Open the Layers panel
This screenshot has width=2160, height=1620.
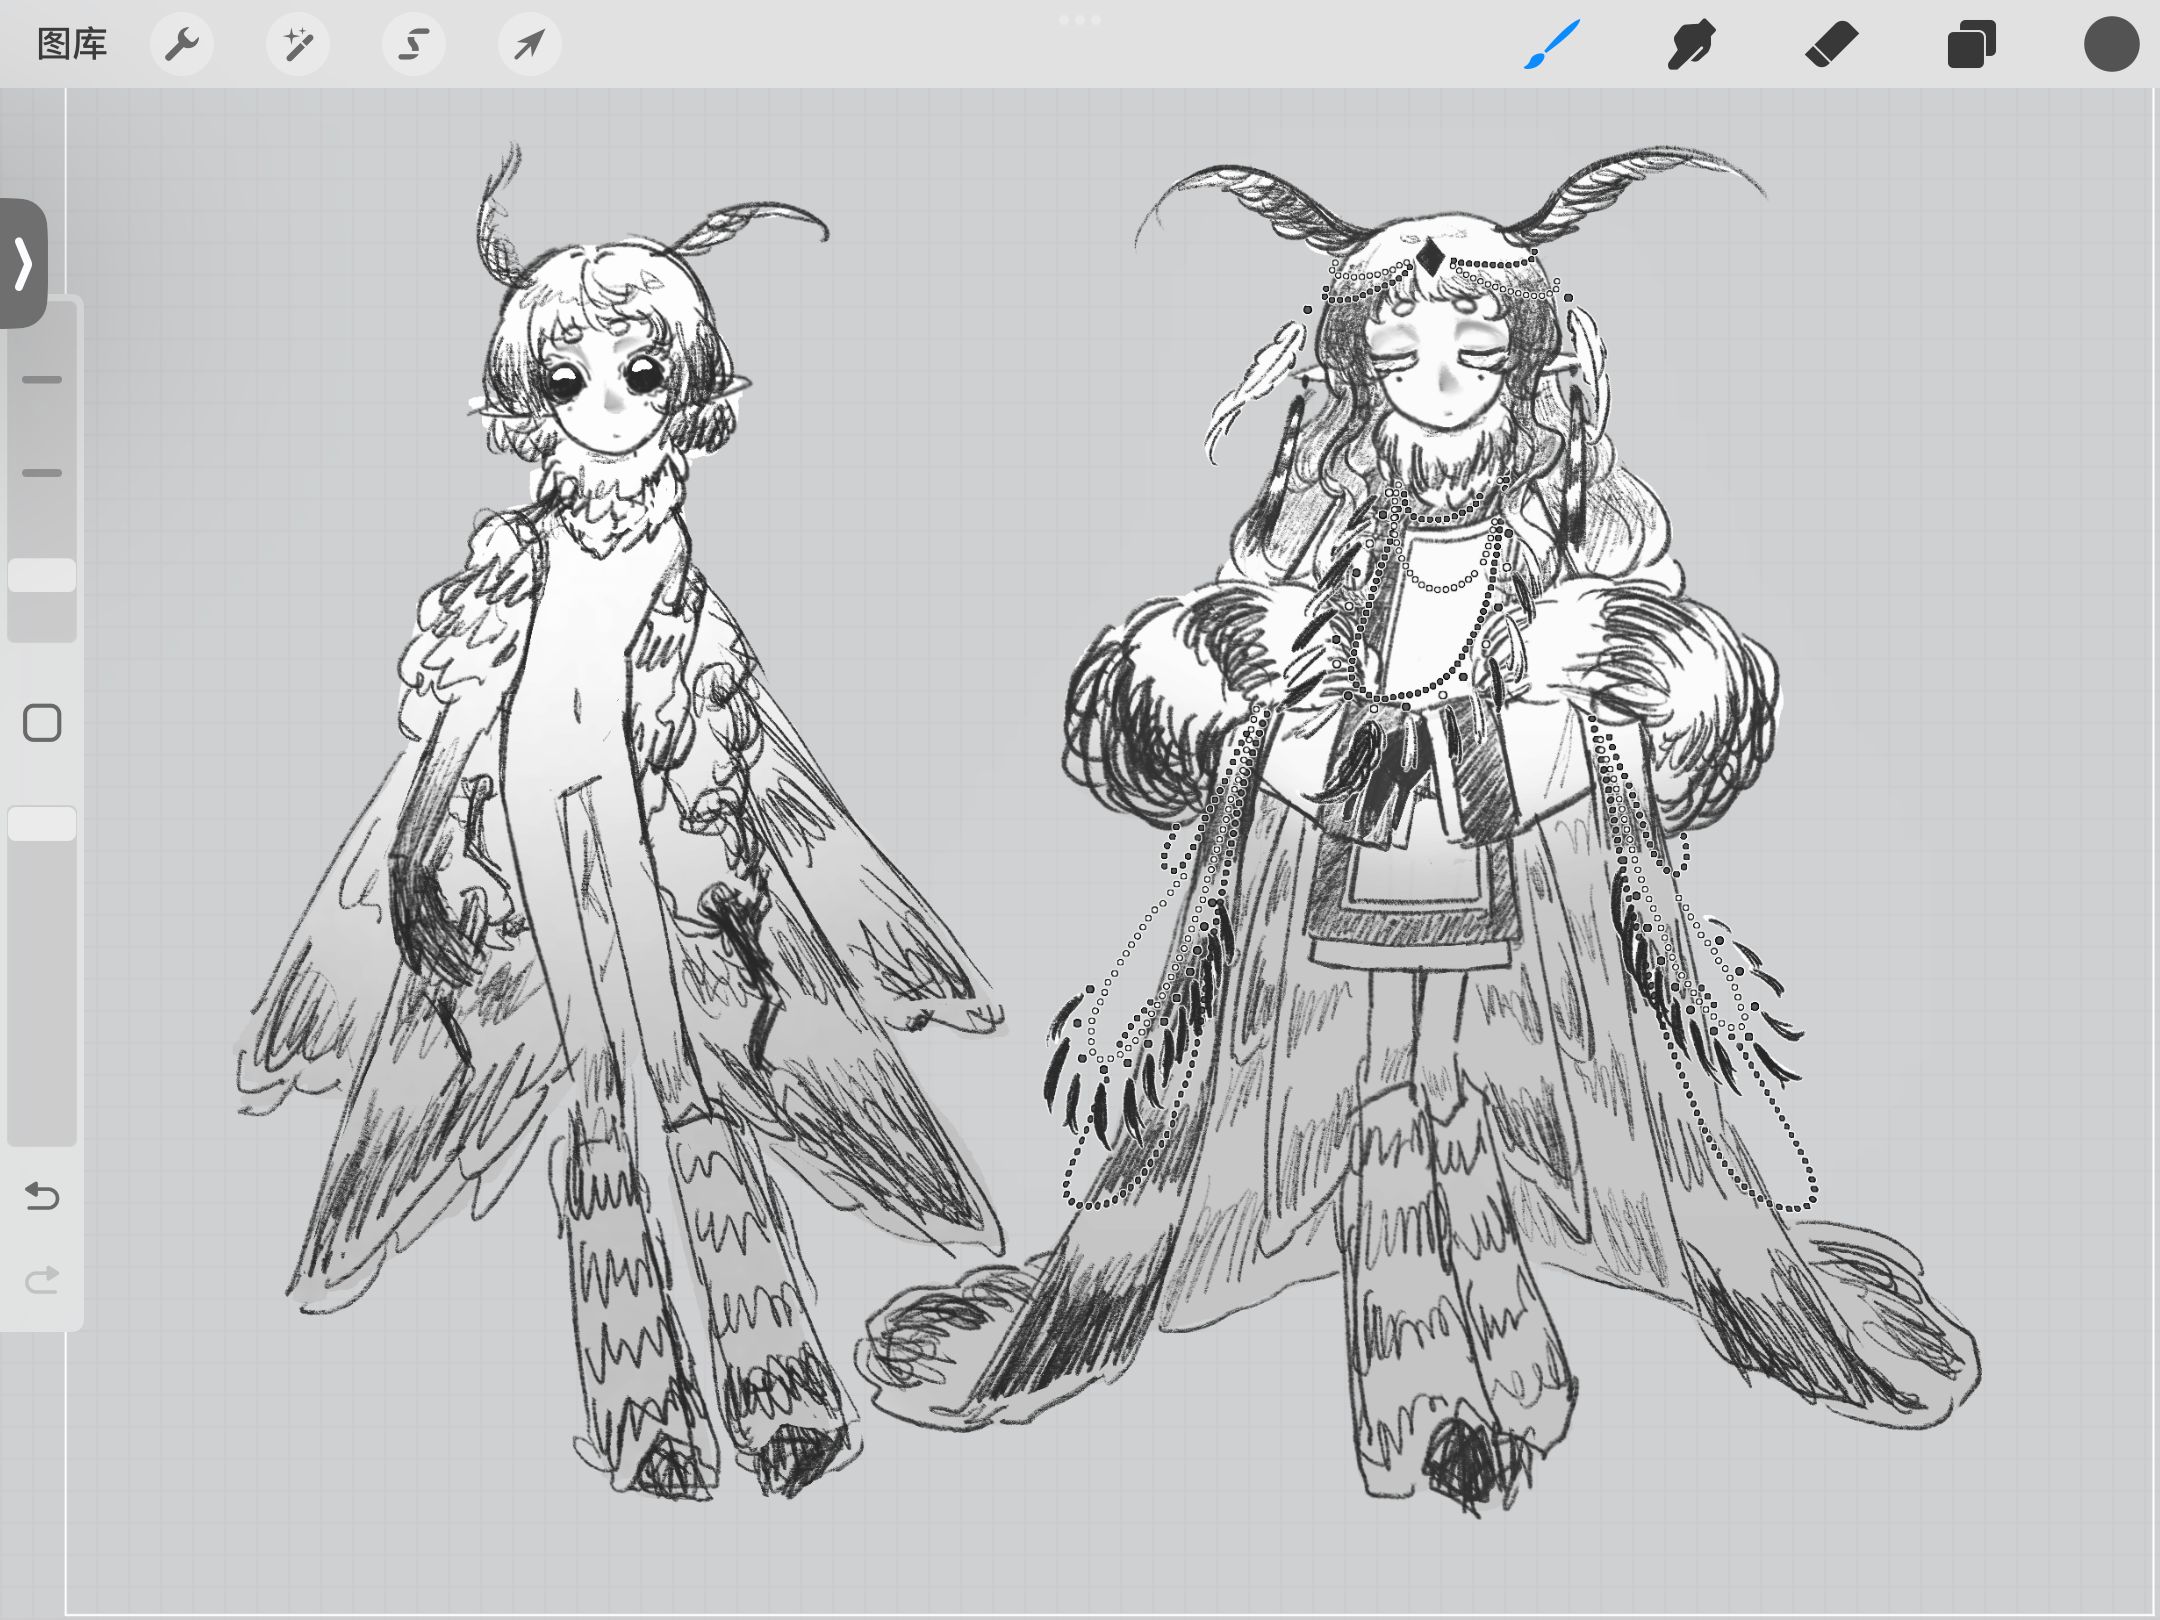point(1971,45)
